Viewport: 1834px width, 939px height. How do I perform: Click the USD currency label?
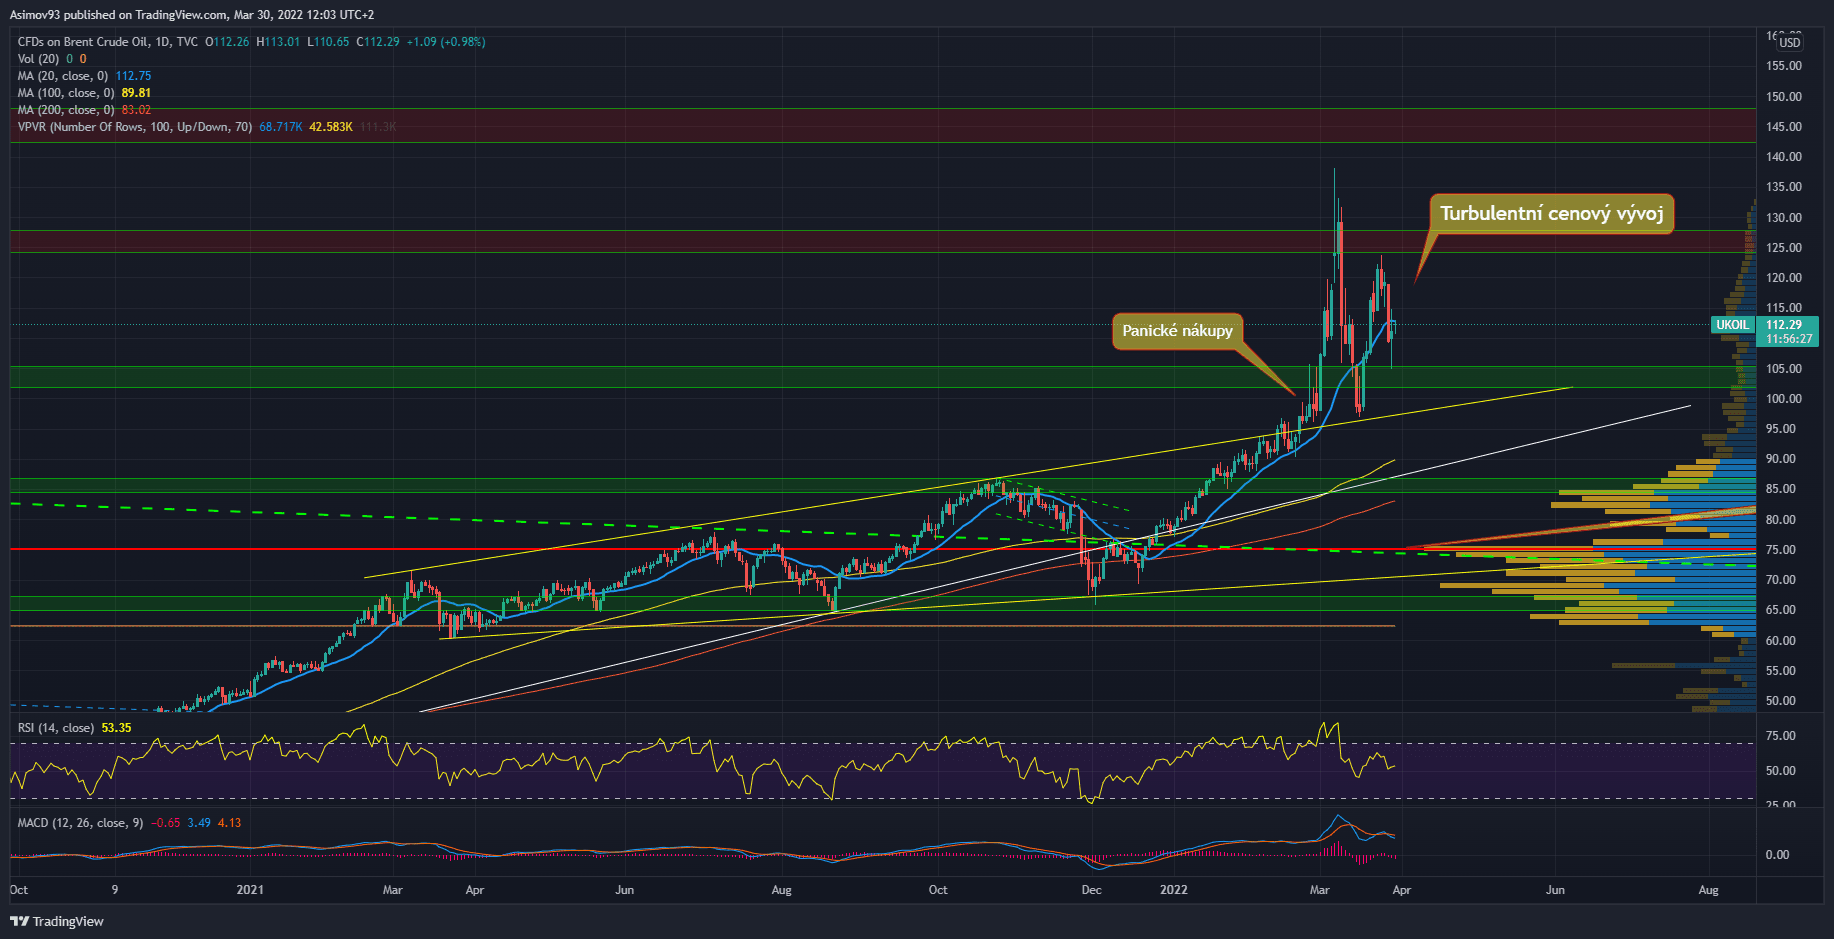[x=1789, y=42]
